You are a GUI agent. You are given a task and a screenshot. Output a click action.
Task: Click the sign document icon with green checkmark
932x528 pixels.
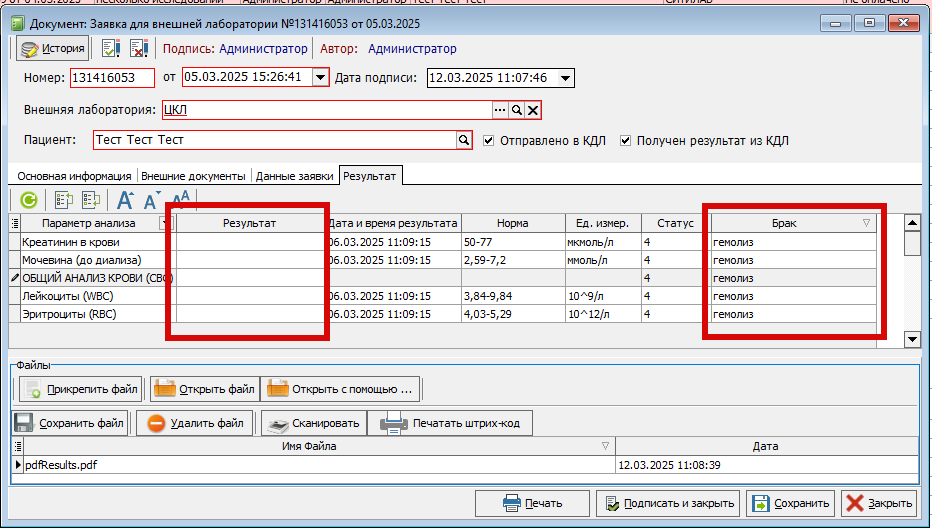click(111, 48)
